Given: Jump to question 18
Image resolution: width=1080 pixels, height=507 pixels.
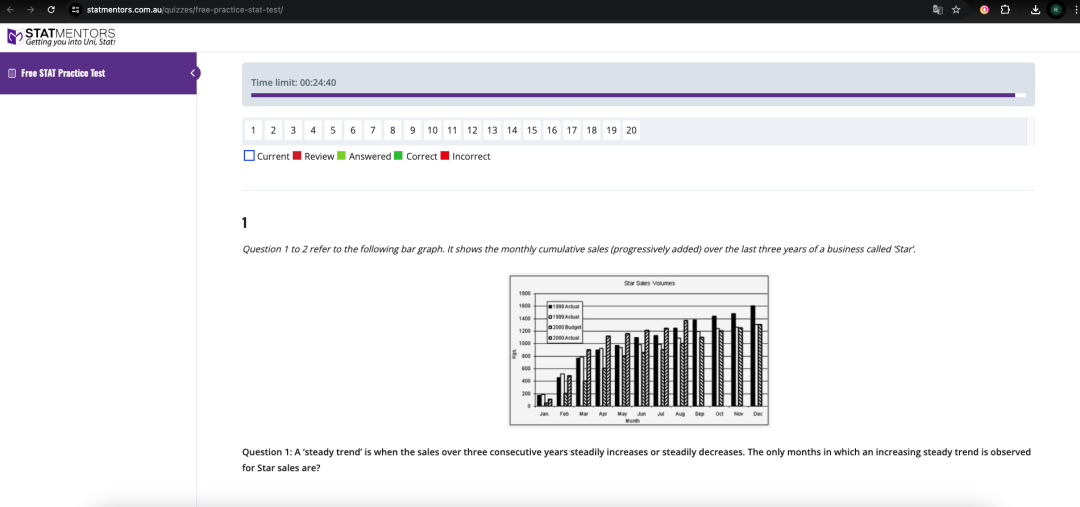Looking at the screenshot, I should pyautogui.click(x=592, y=130).
